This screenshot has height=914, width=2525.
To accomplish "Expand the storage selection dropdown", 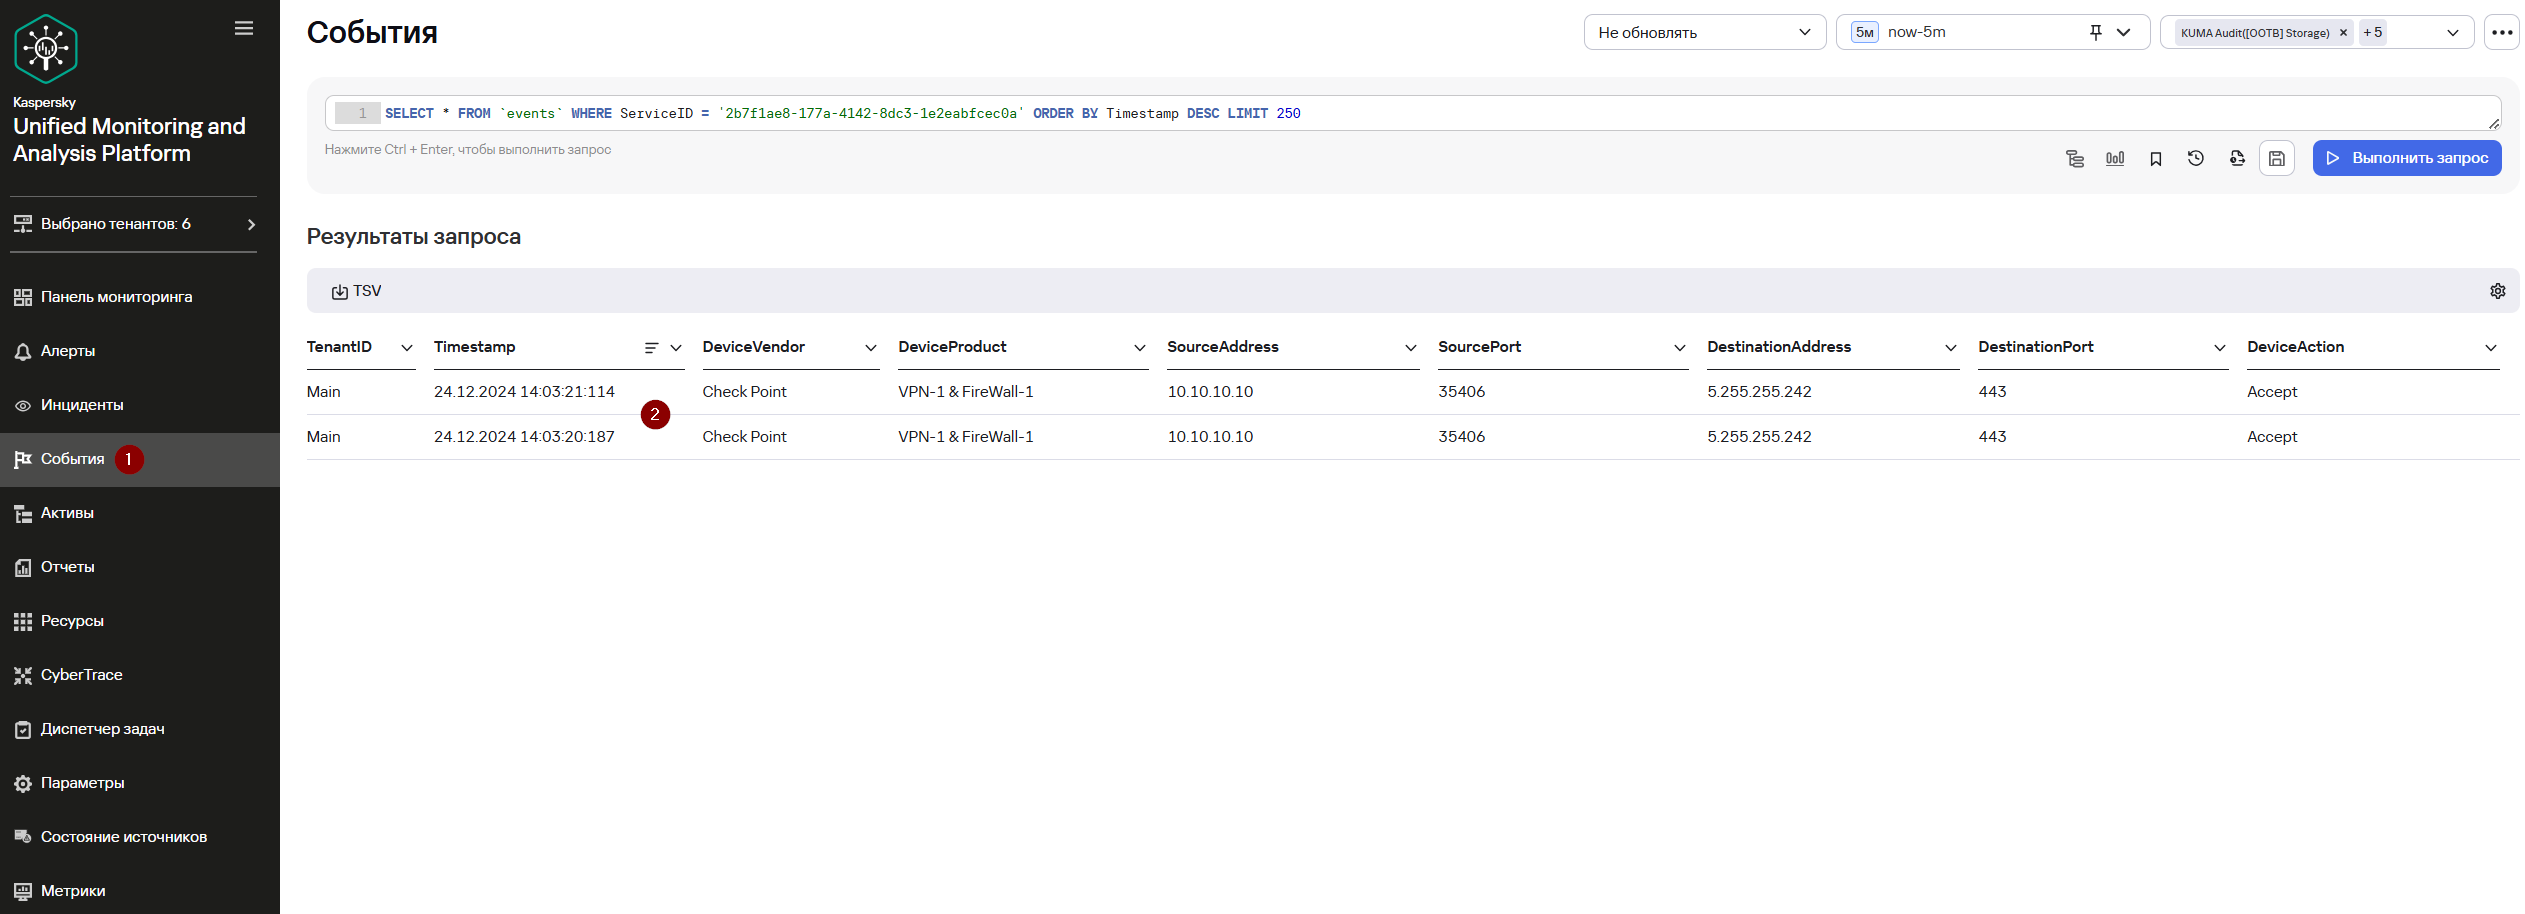I will click(2453, 33).
